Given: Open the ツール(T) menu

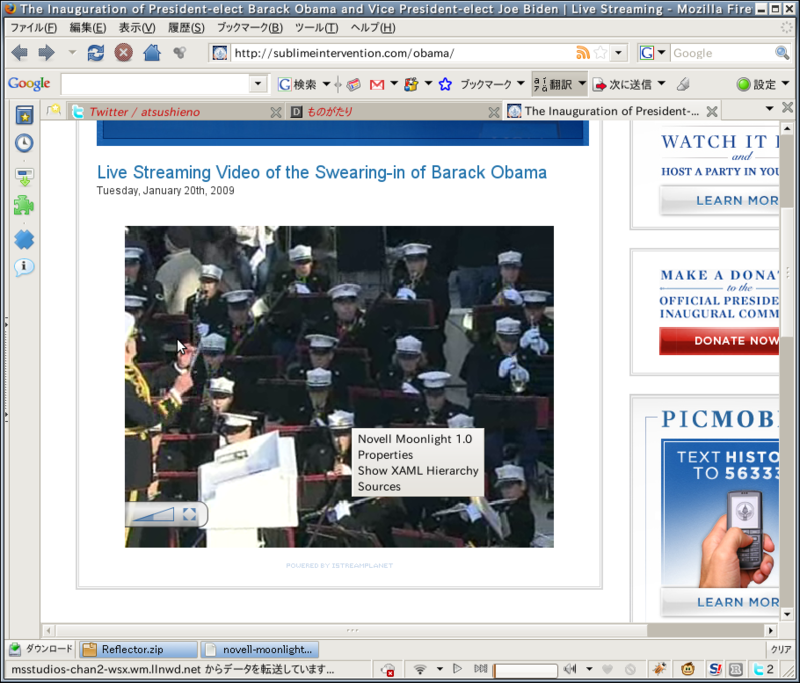Looking at the screenshot, I should pos(316,28).
